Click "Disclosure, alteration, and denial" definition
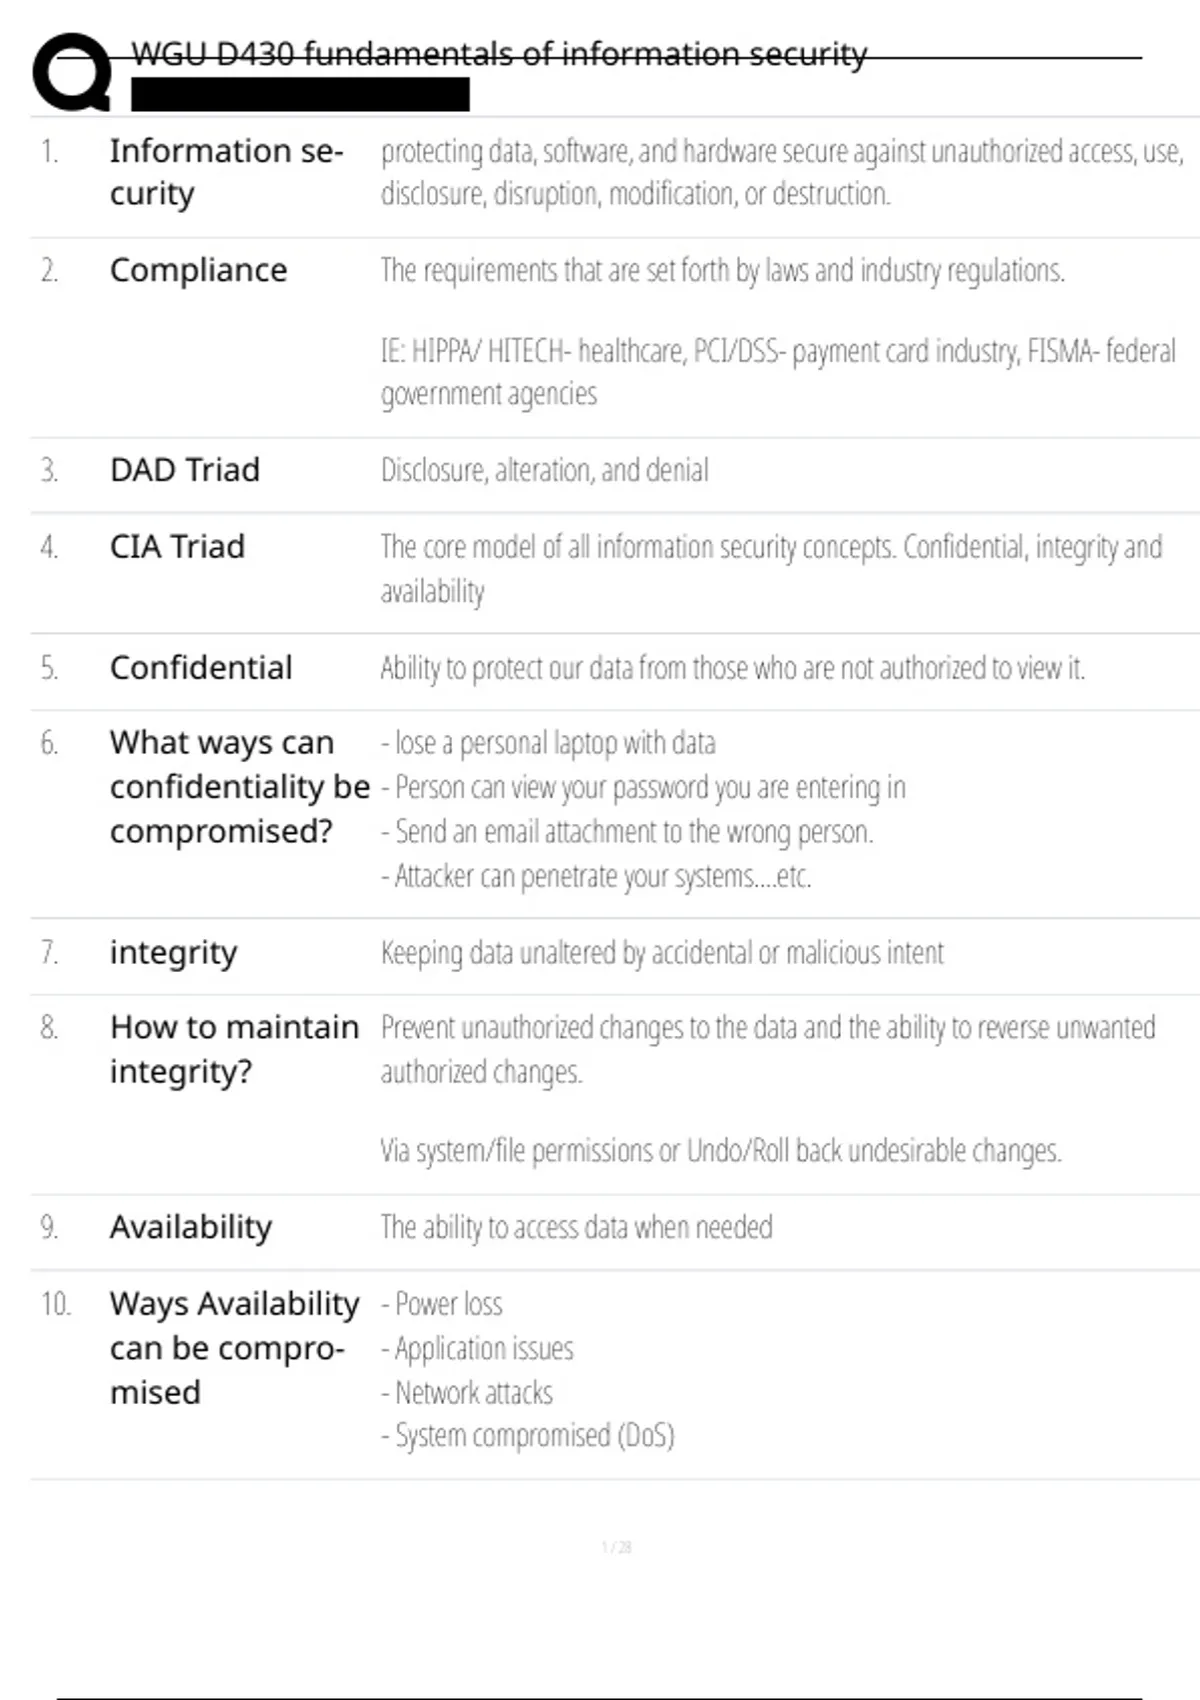Viewport: 1200px width, 1700px height. (544, 470)
